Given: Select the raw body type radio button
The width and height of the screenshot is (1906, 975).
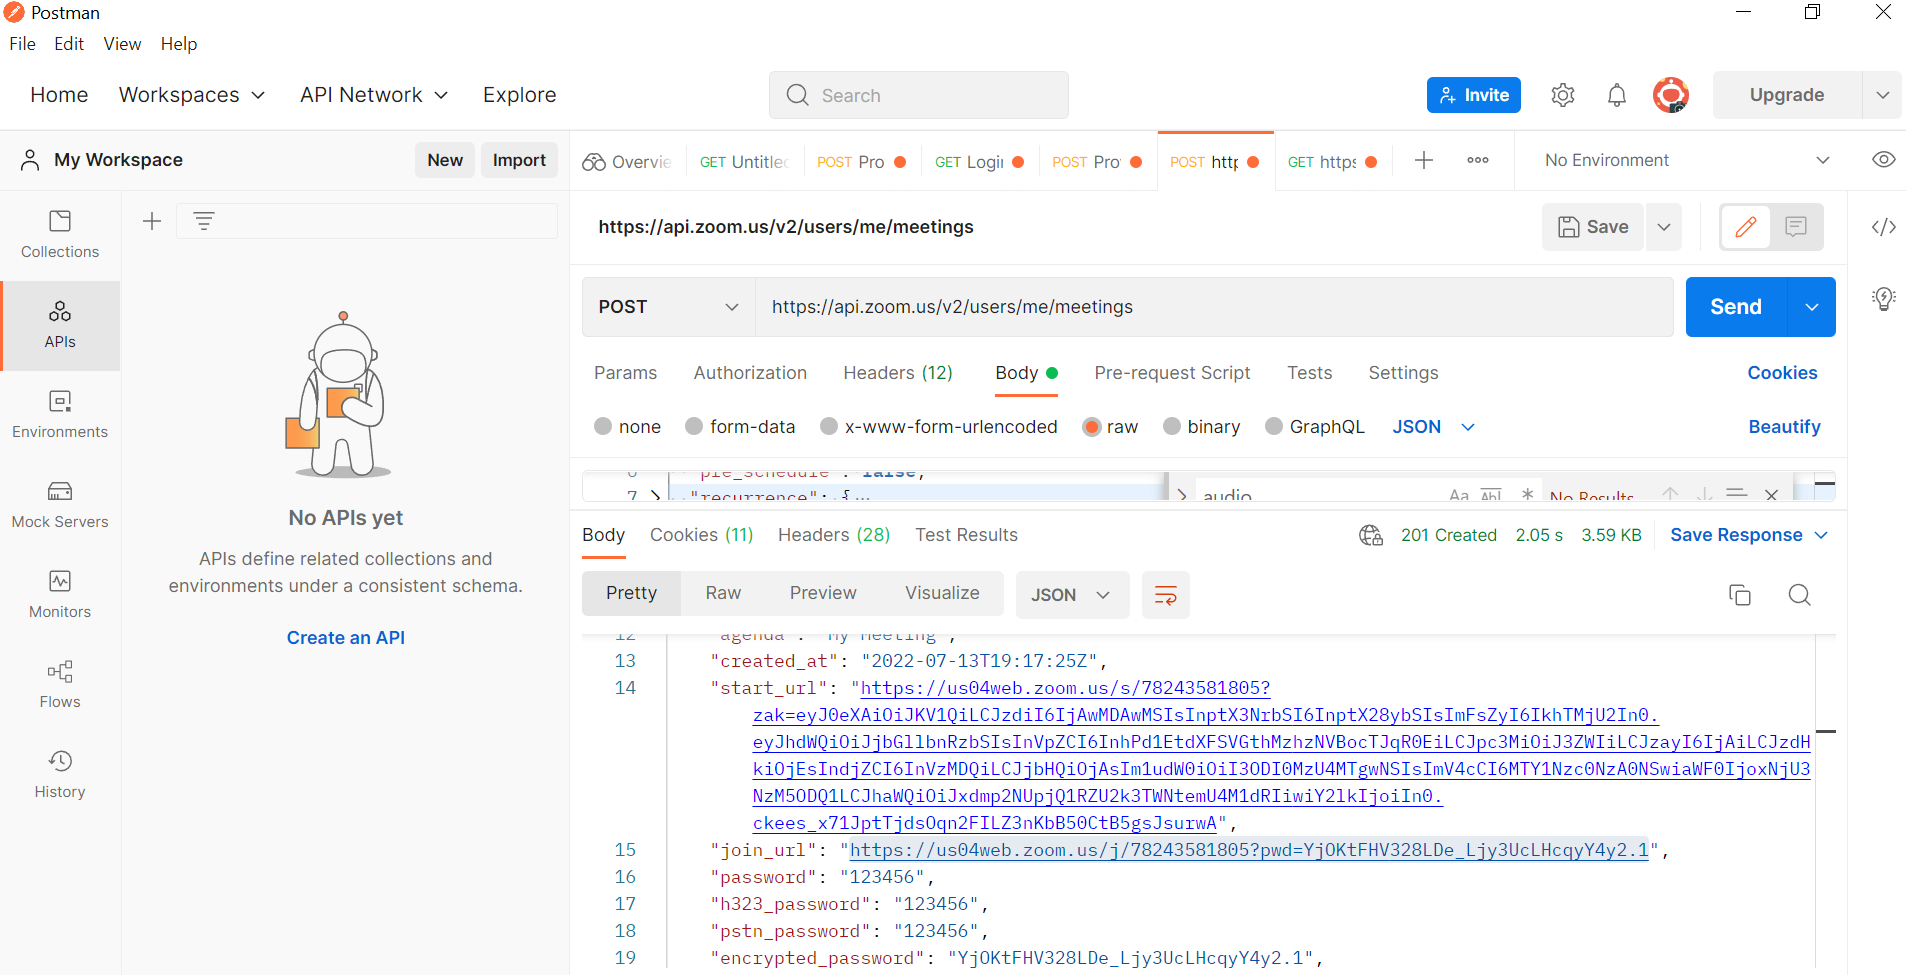Looking at the screenshot, I should pyautogui.click(x=1091, y=426).
